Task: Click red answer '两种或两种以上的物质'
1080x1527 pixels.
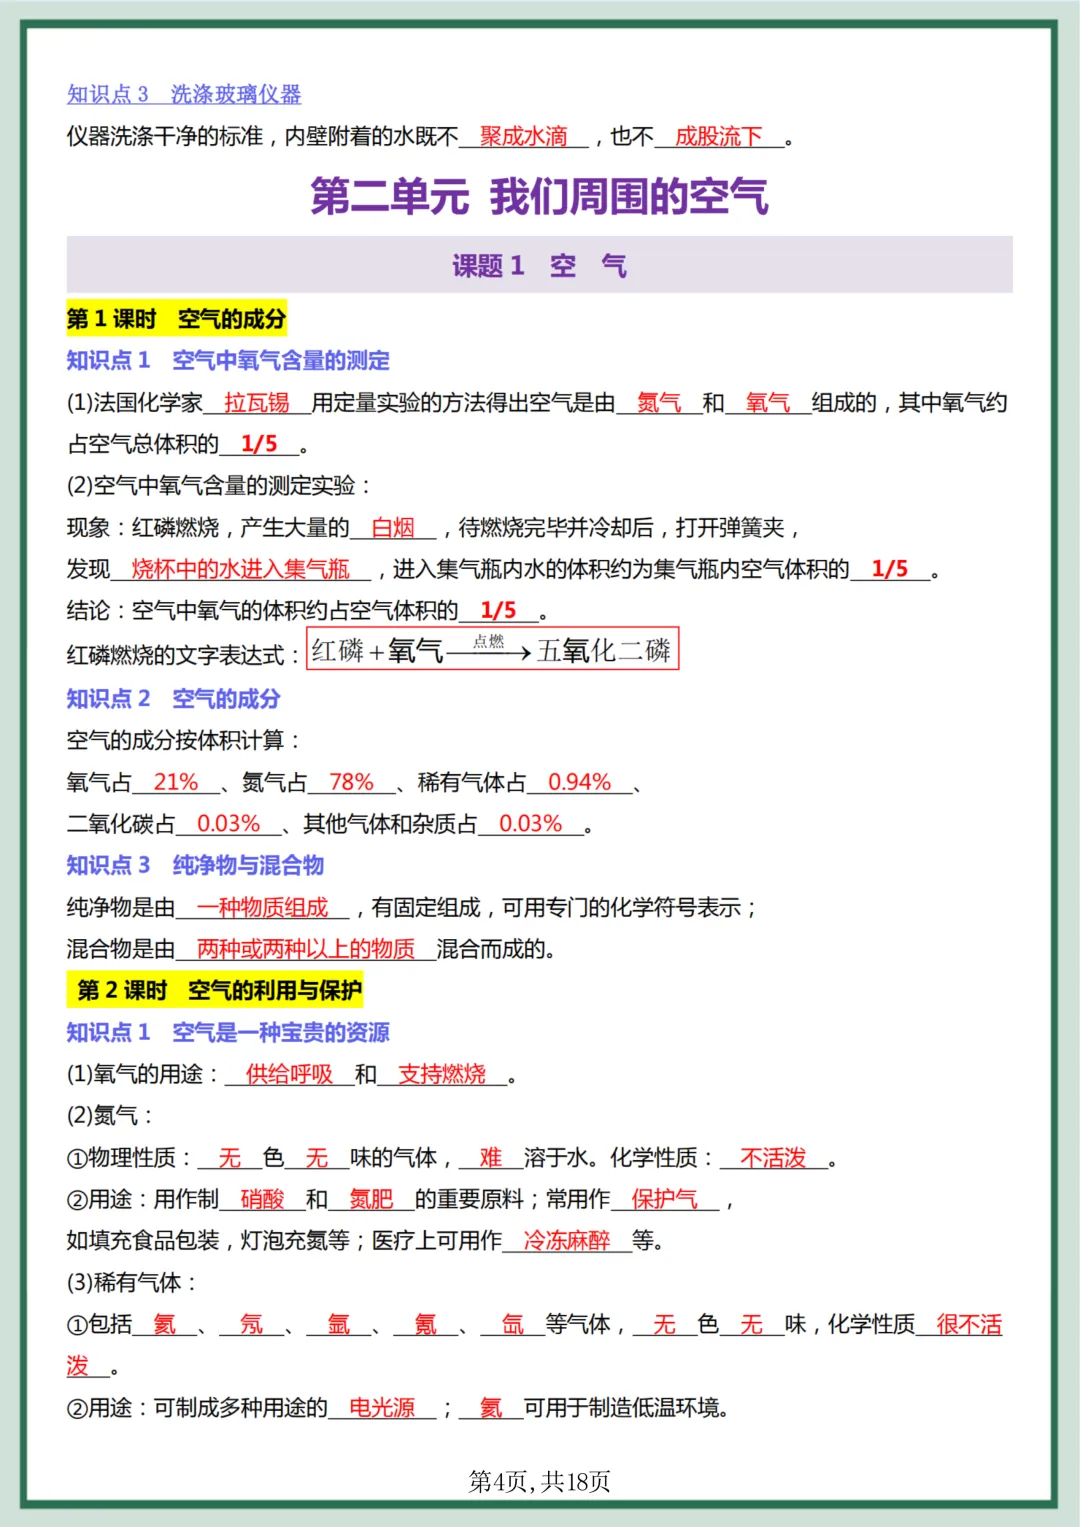Action: coord(306,949)
